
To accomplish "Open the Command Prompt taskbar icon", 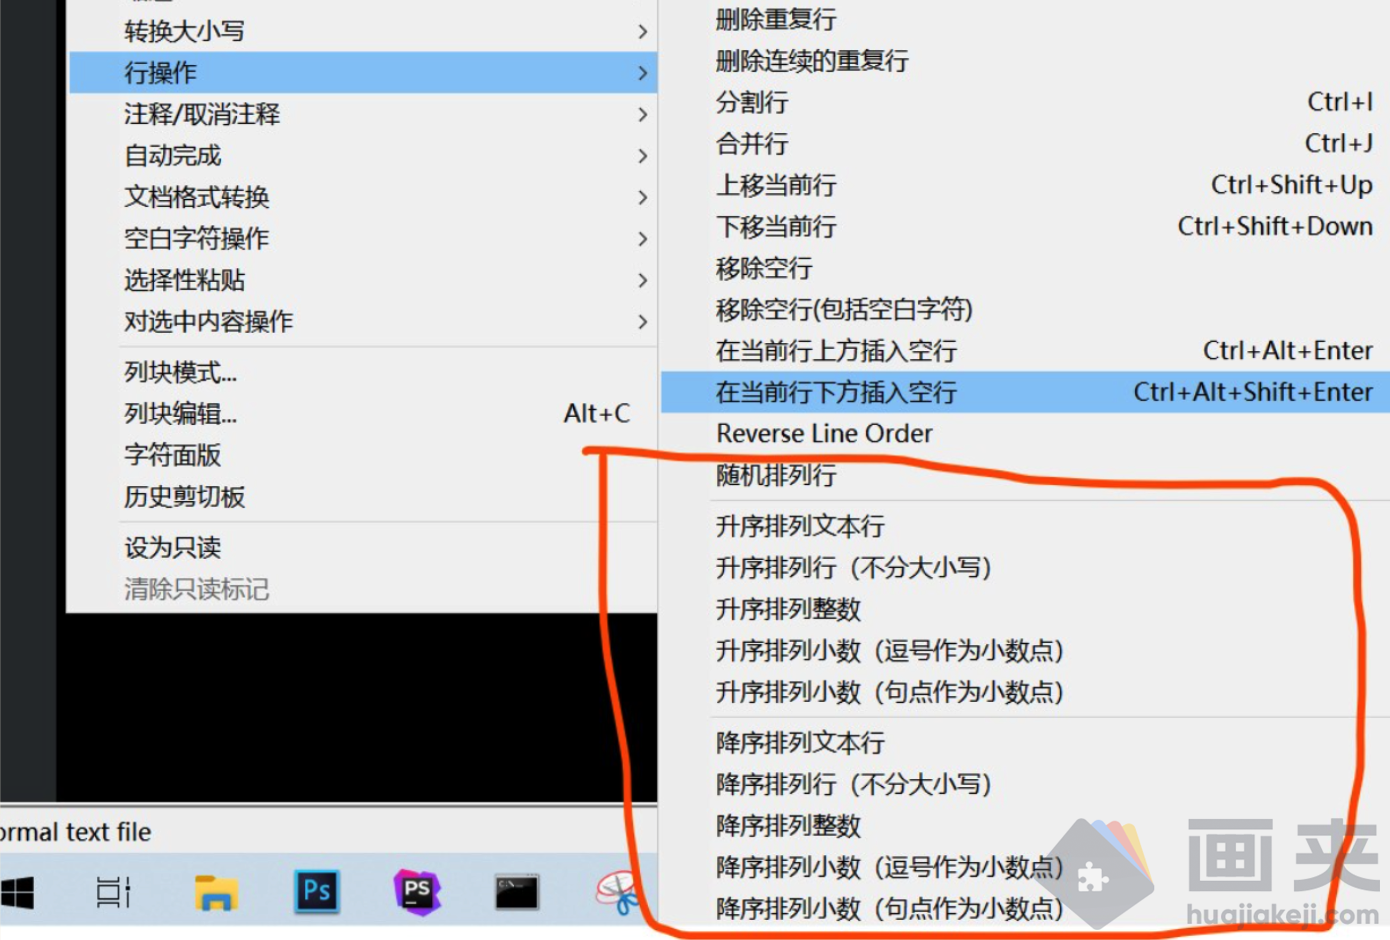I will tap(516, 890).
